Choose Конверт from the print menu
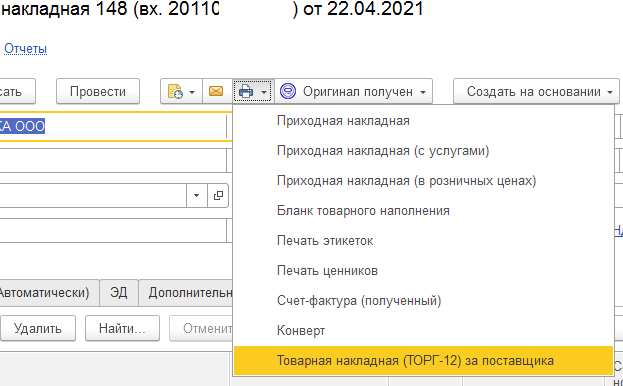Viewport: 623px width, 386px height. (424, 330)
